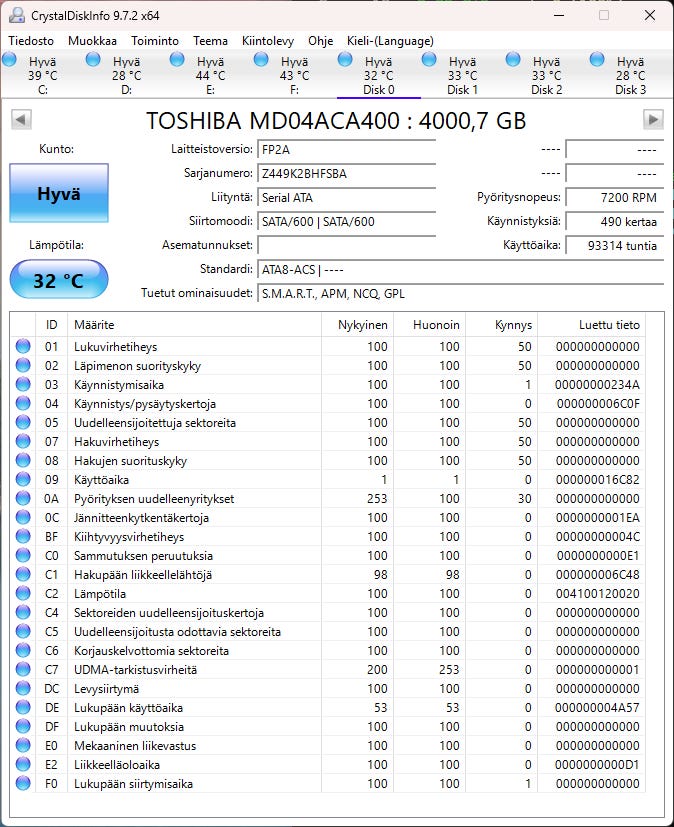Go to previous disk with left arrow
Viewport: 674px width, 827px height.
[22, 120]
